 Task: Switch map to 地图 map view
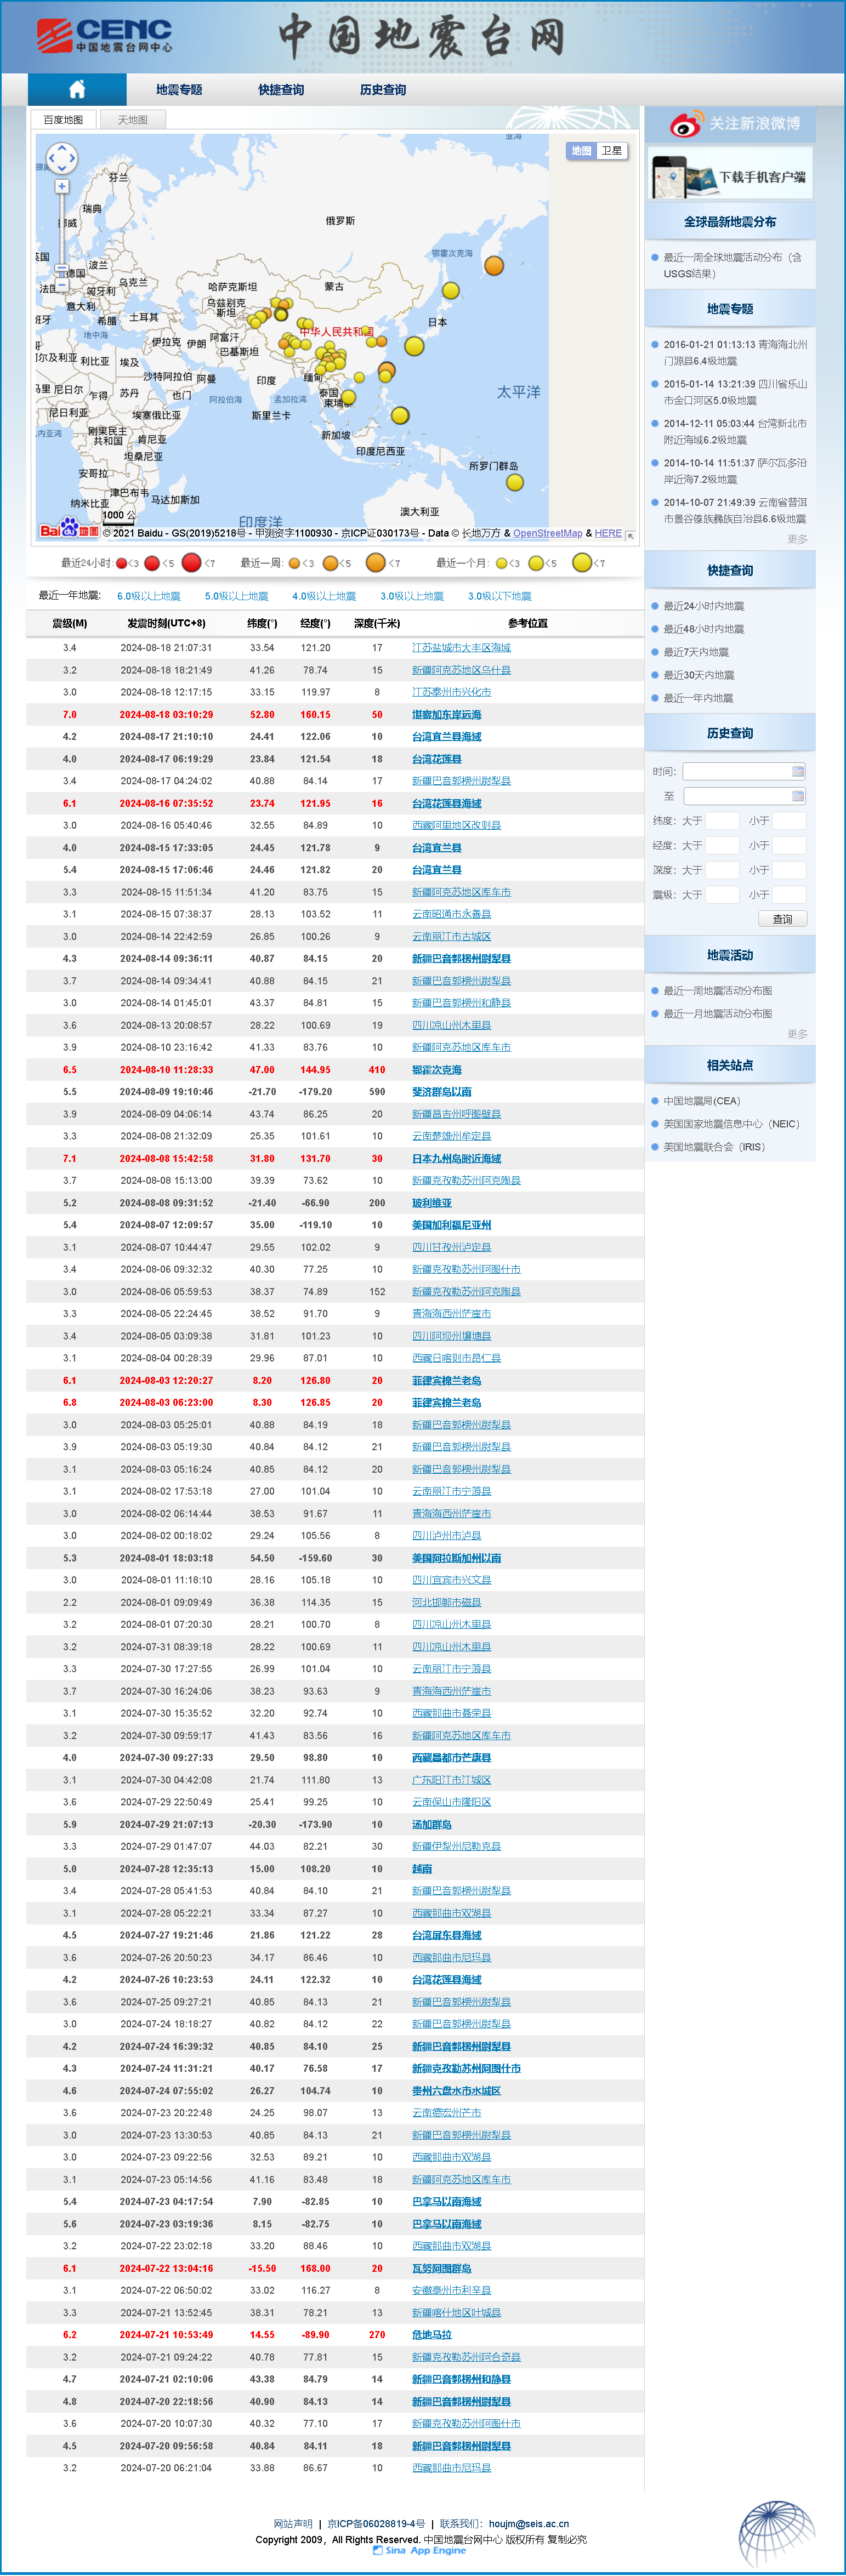pos(581,151)
